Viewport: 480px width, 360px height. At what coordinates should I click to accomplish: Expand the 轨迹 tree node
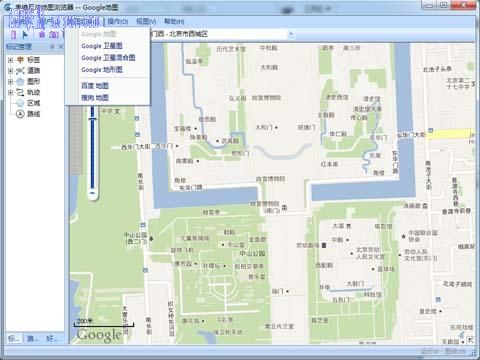click(x=10, y=92)
